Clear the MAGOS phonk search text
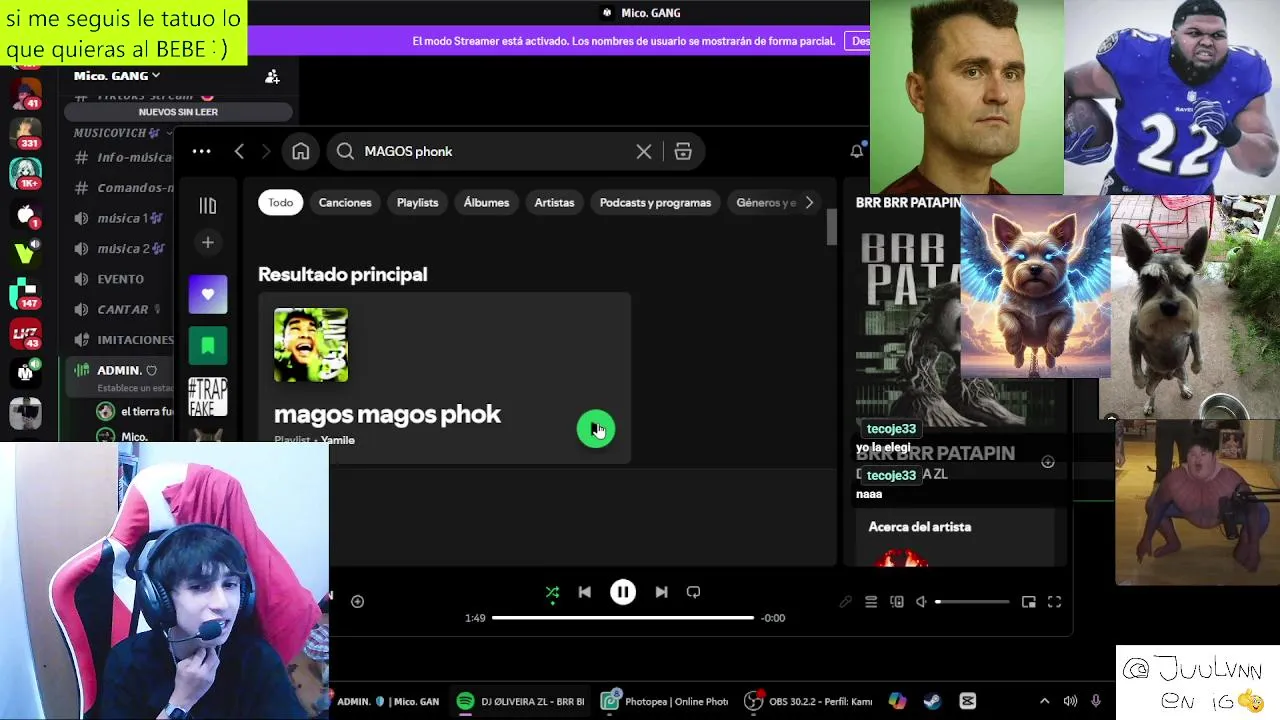The image size is (1280, 720). click(644, 151)
